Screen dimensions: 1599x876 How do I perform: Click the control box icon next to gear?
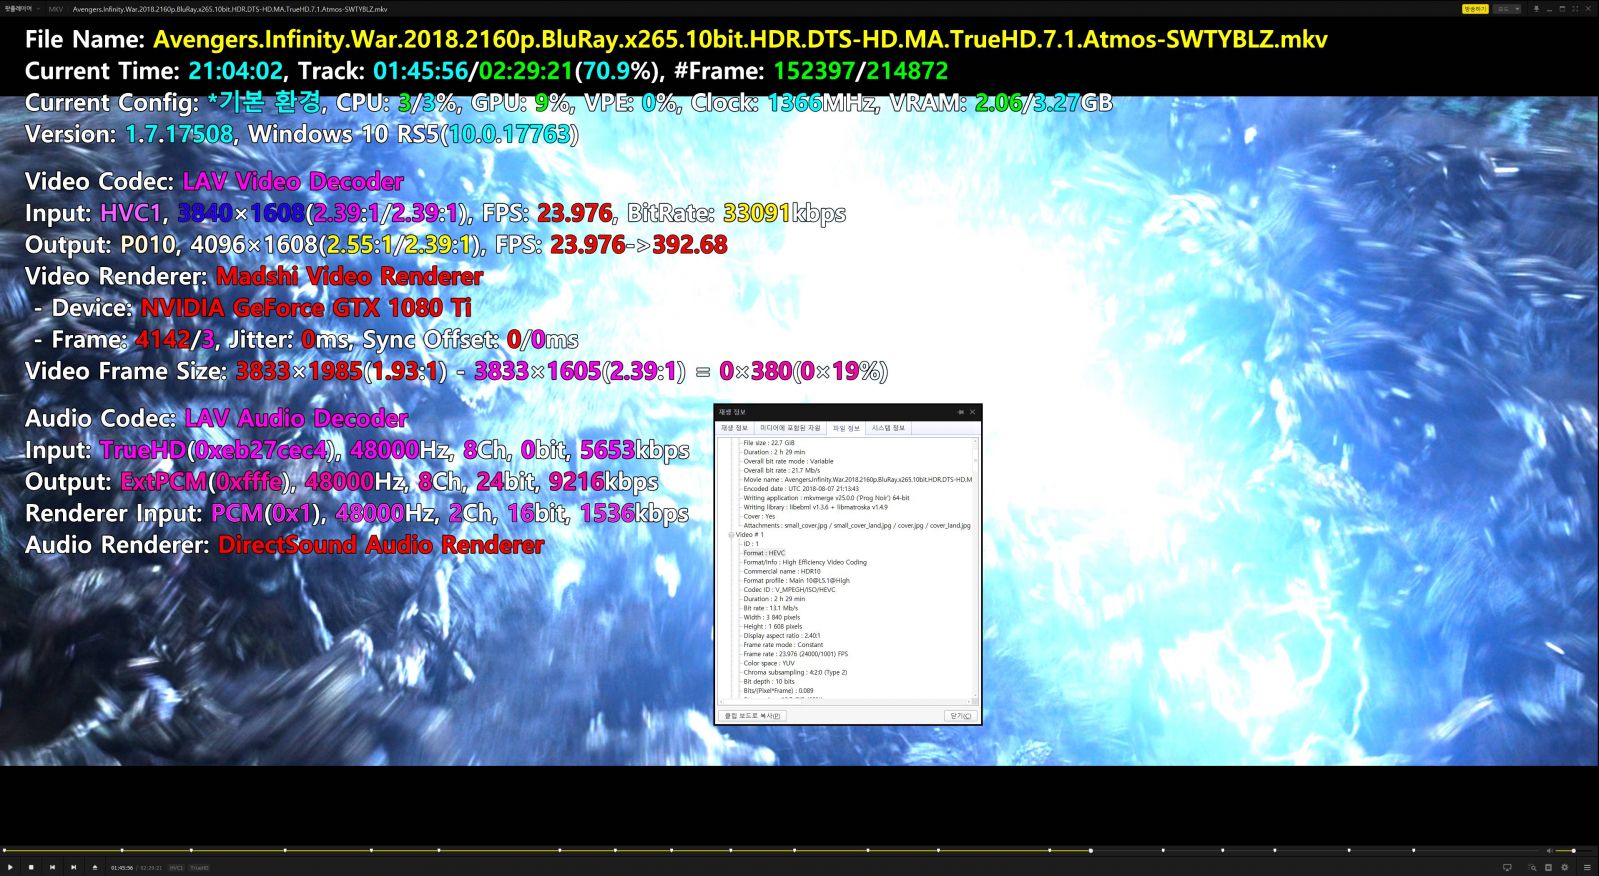pos(1548,867)
